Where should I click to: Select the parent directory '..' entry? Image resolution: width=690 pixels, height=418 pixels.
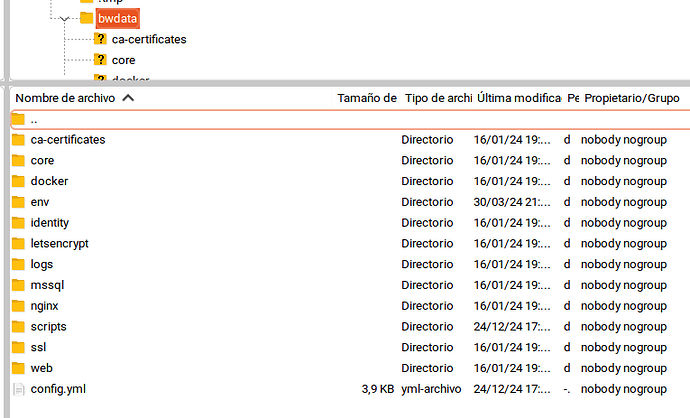coord(350,120)
